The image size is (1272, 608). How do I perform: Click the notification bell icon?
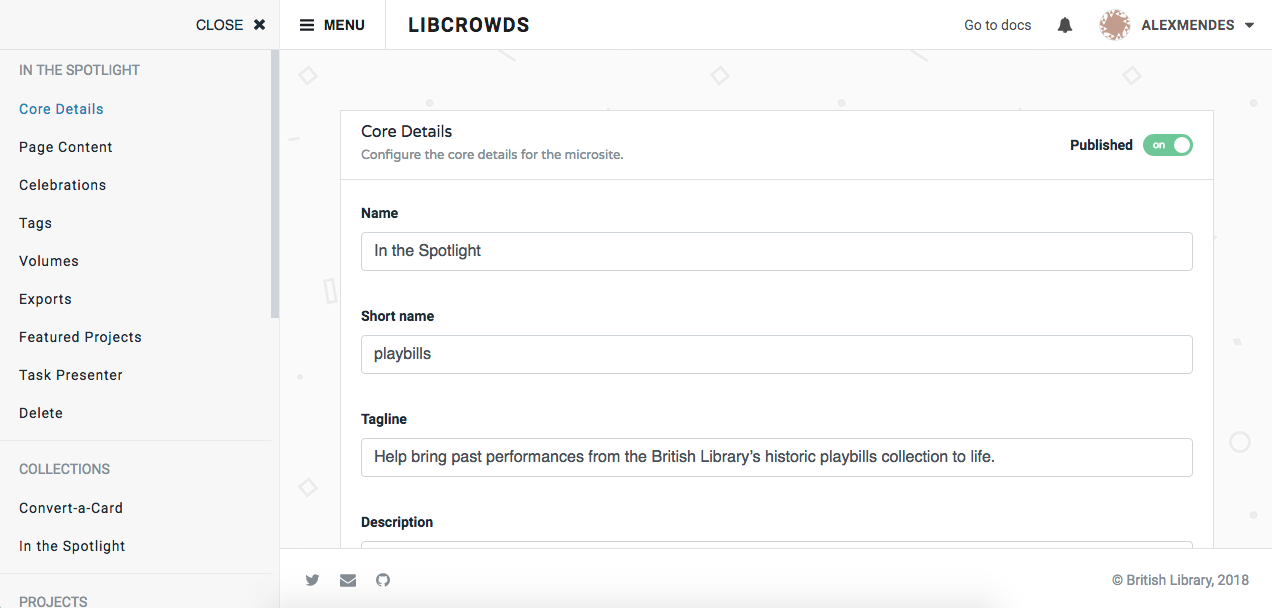[1064, 24]
